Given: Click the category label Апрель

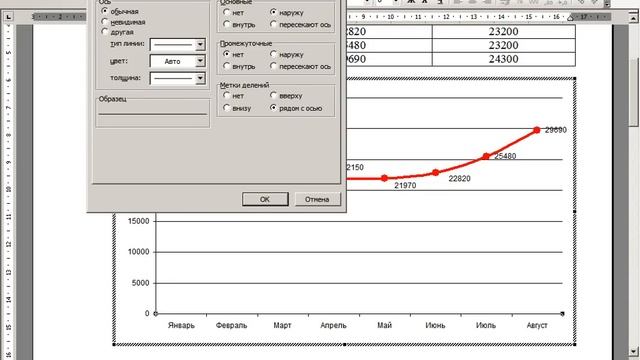Looking at the screenshot, I should pos(333,325).
